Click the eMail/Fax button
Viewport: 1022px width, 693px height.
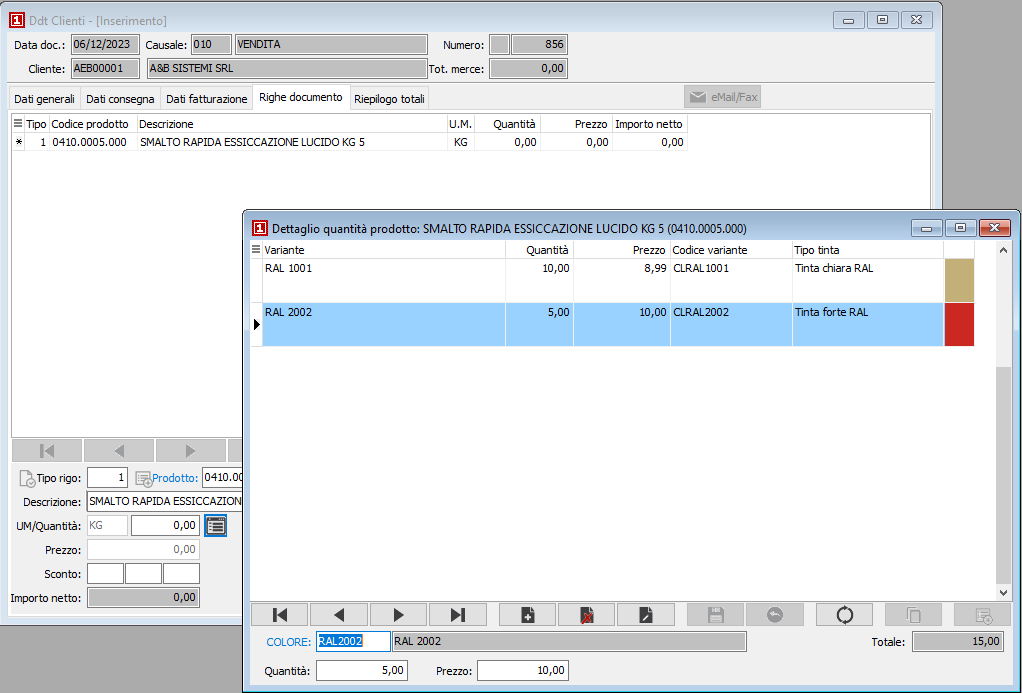(x=722, y=97)
